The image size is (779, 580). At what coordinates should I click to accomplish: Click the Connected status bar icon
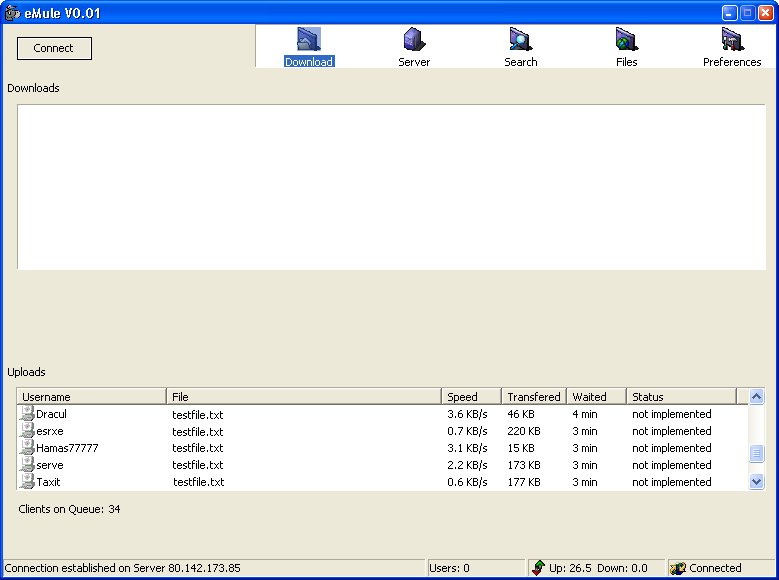pyautogui.click(x=678, y=568)
